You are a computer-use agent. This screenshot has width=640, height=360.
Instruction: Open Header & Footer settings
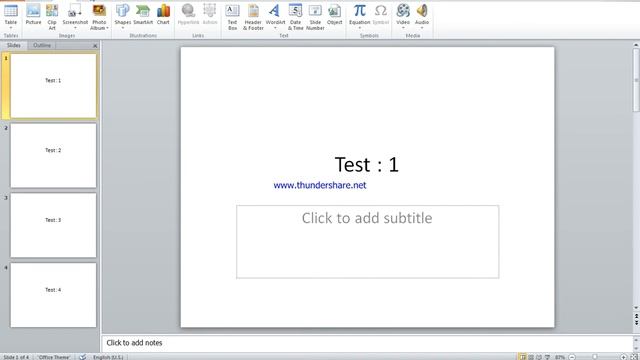(253, 16)
